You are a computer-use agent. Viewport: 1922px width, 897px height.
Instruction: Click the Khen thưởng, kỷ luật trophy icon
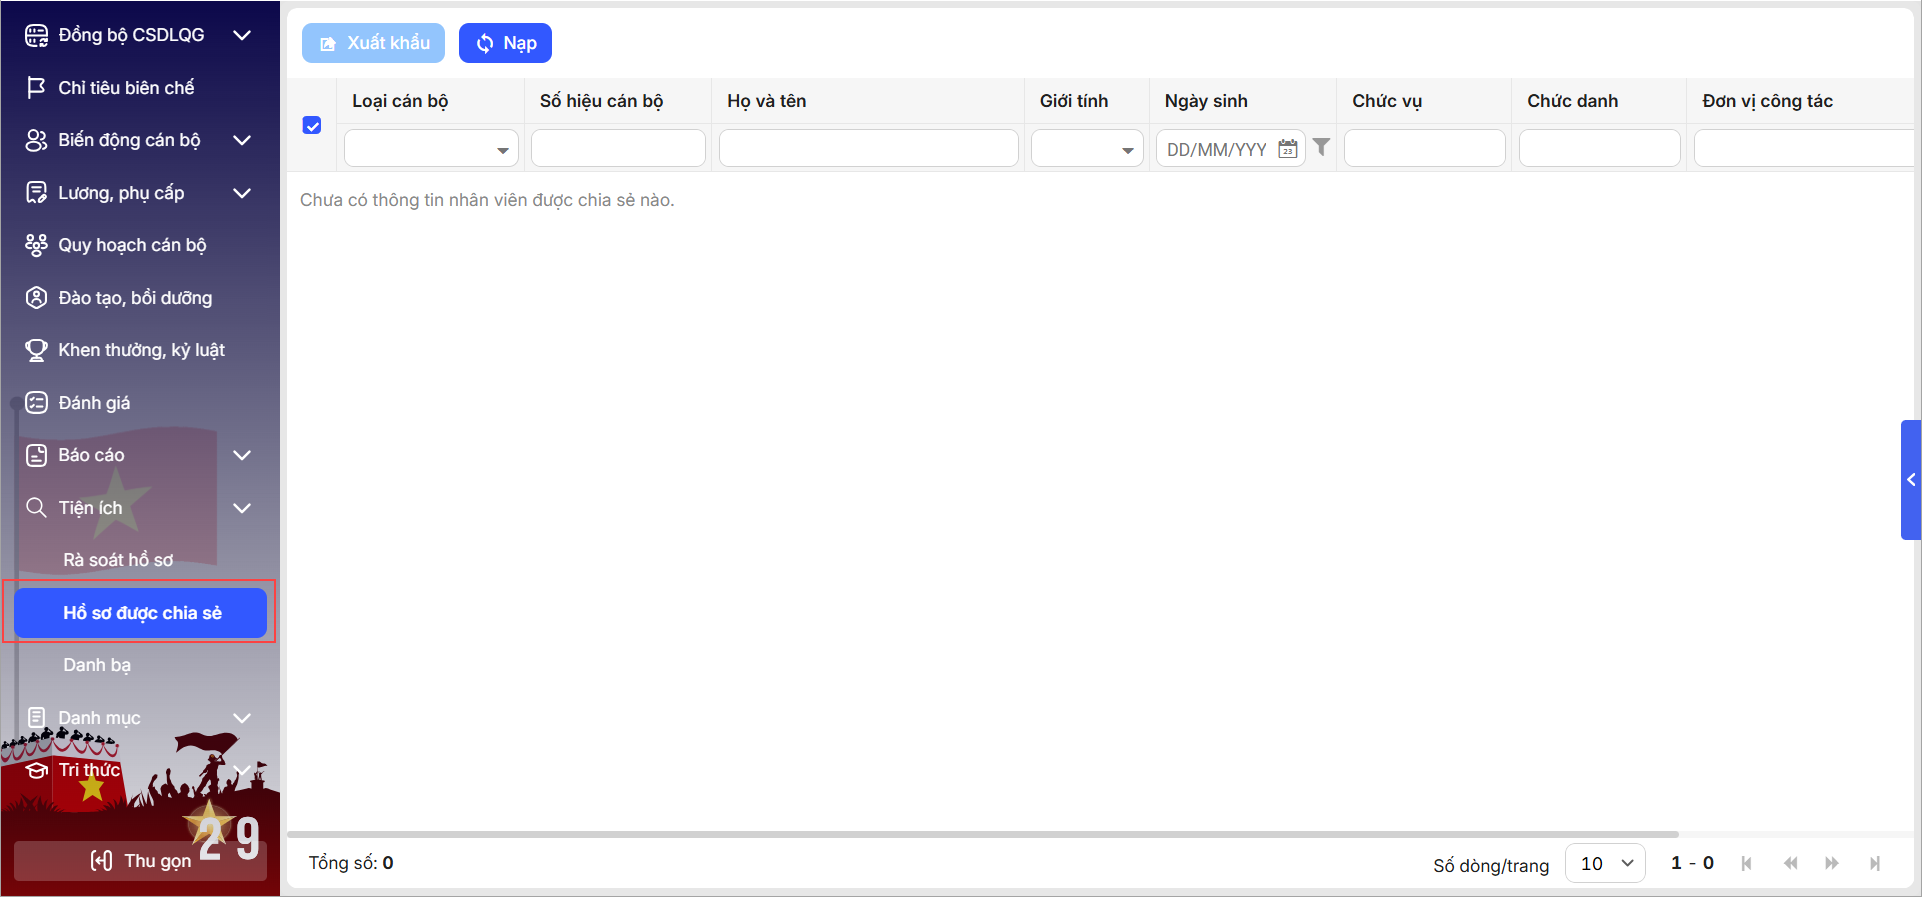36,350
